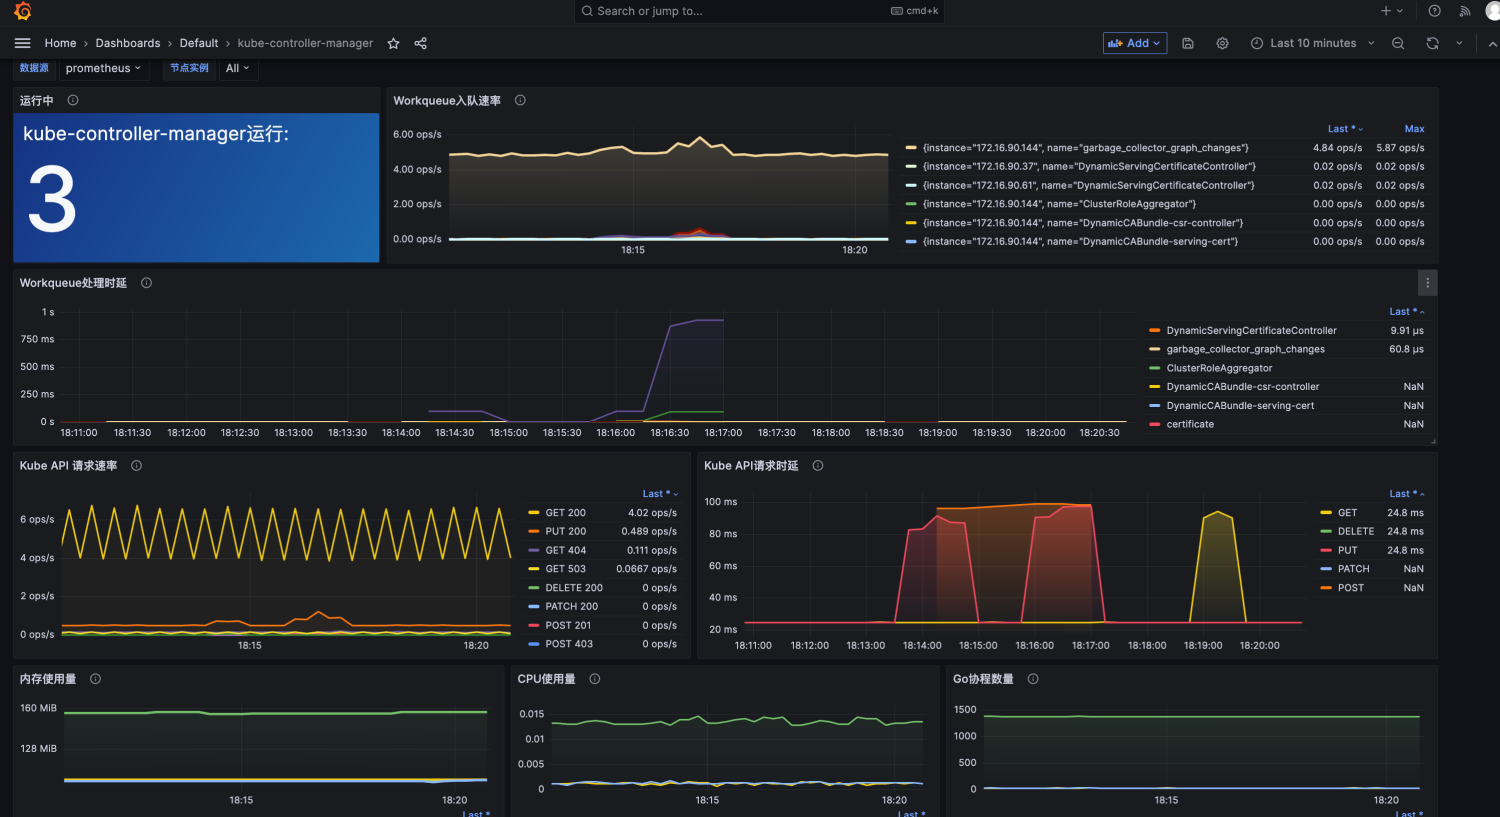This screenshot has width=1500, height=817.
Task: Toggle the DELETE series in latency legend
Action: pyautogui.click(x=1355, y=532)
